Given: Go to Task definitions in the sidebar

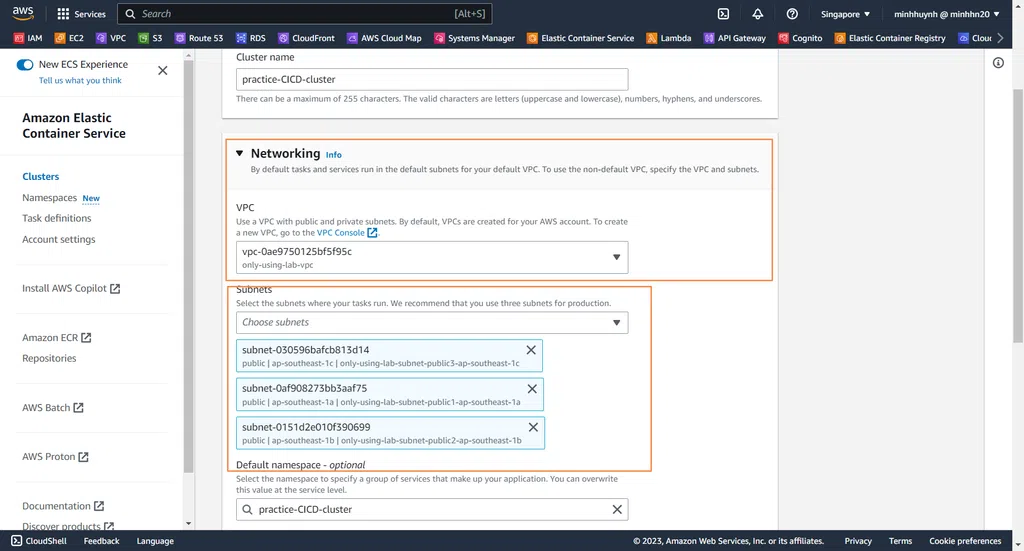Looking at the screenshot, I should pos(57,218).
